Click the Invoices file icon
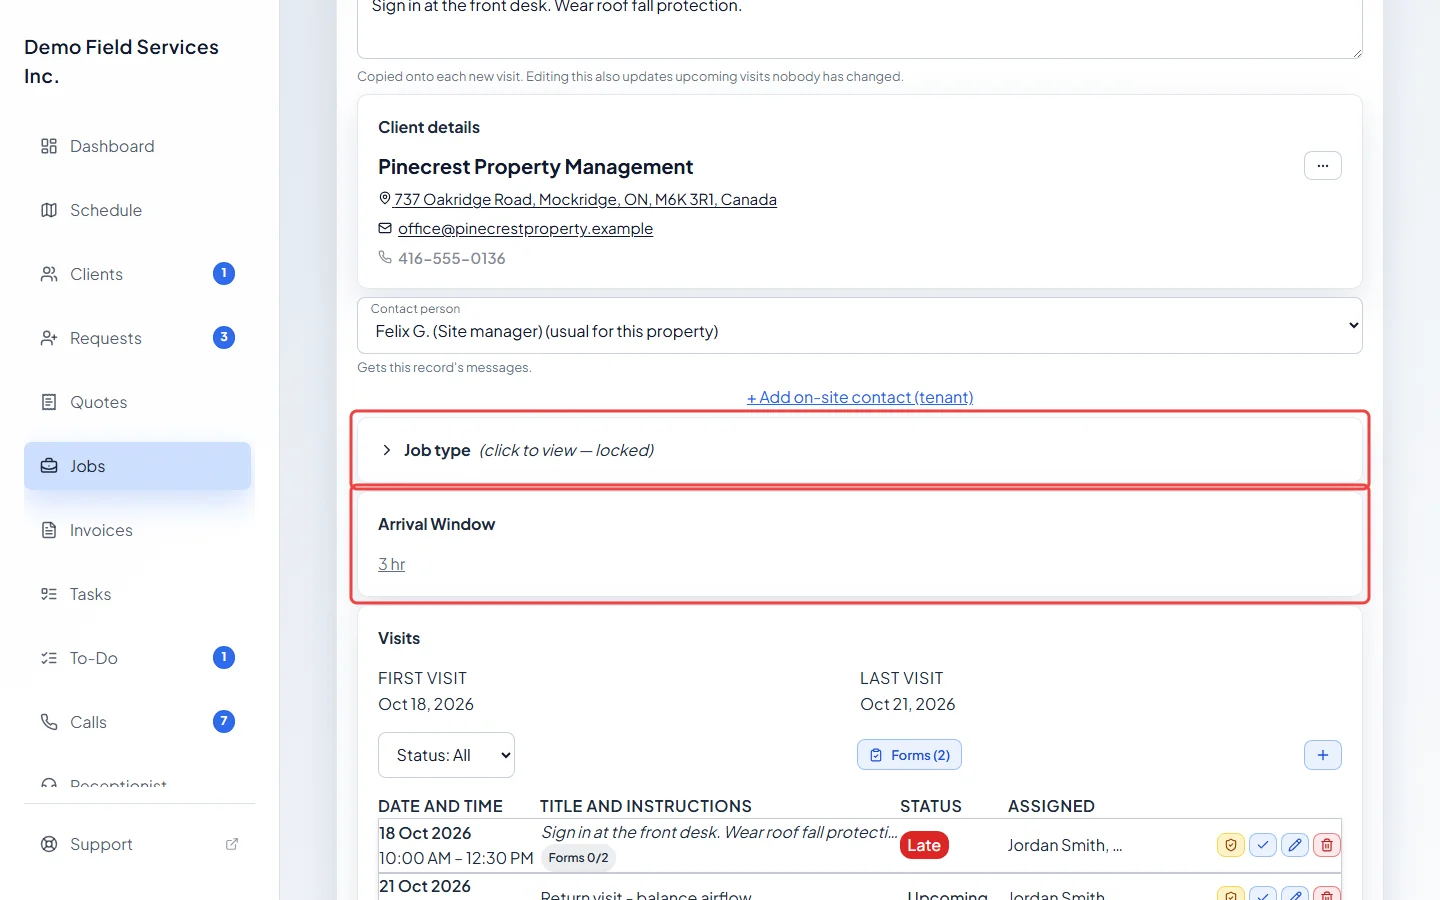This screenshot has height=900, width=1440. (x=49, y=530)
